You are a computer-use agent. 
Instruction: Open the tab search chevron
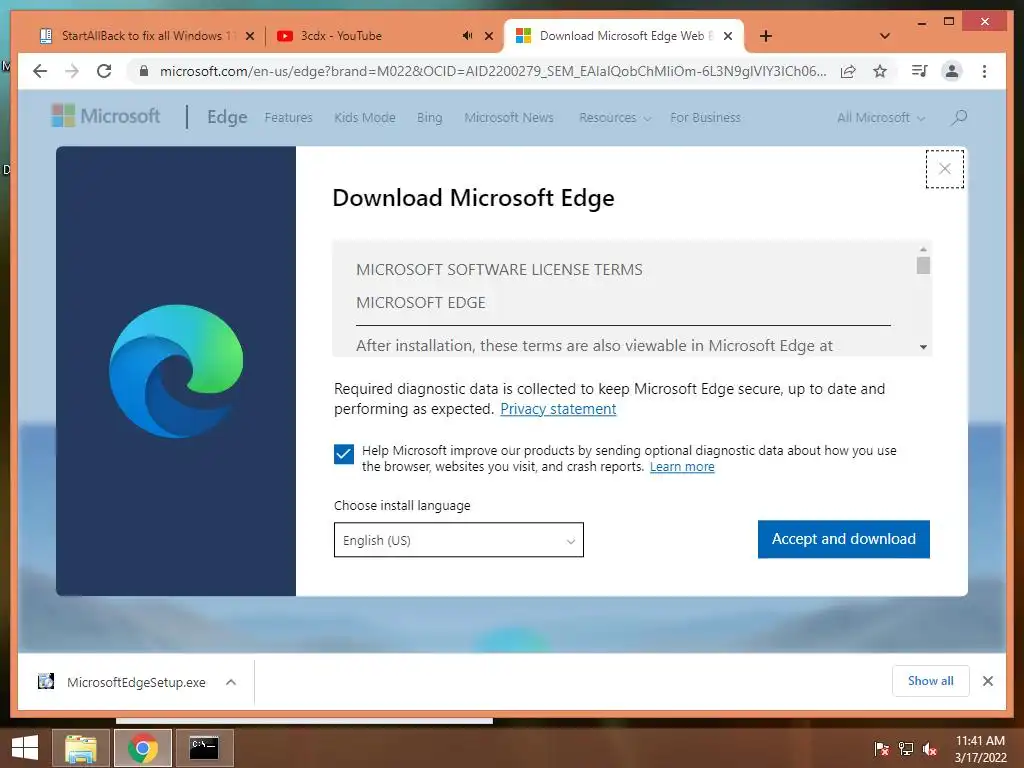(885, 36)
